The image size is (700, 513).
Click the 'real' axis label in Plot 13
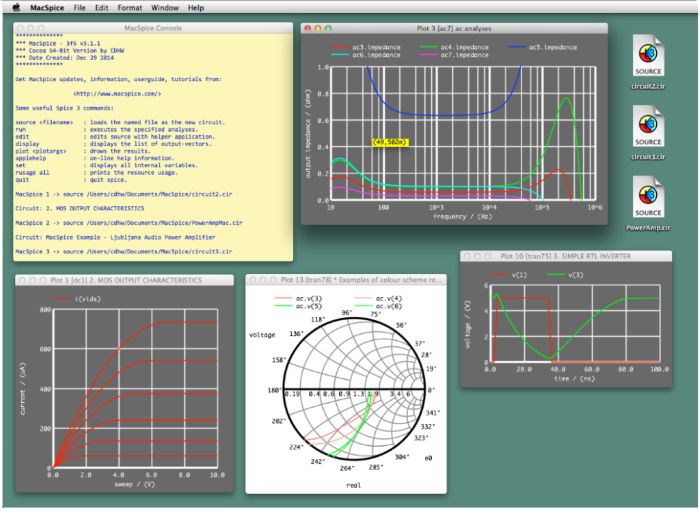[x=354, y=485]
